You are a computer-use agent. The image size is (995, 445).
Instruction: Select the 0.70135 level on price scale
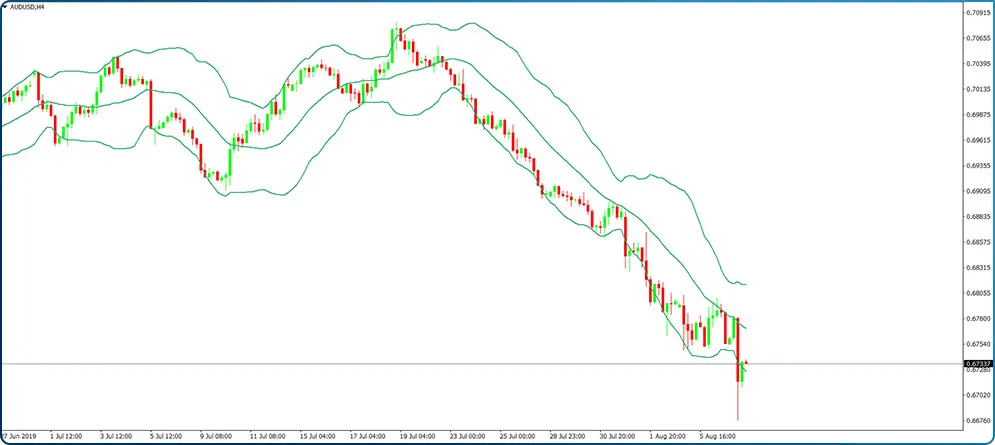click(x=977, y=90)
